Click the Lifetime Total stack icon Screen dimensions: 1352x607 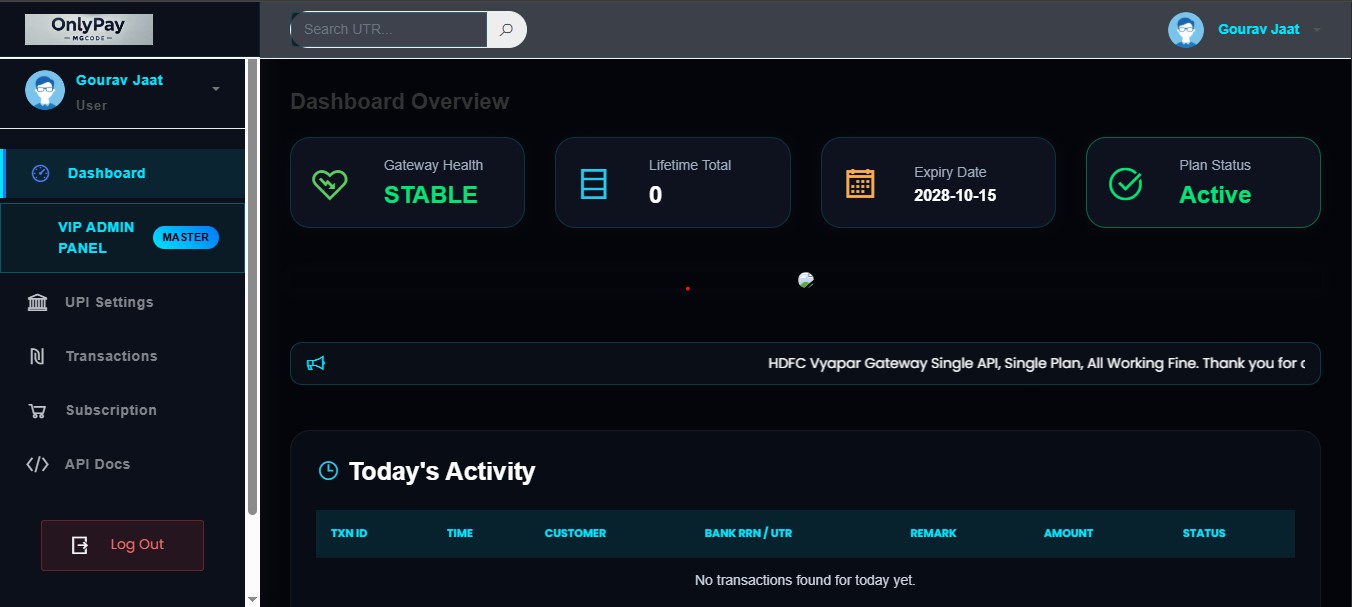tap(594, 183)
